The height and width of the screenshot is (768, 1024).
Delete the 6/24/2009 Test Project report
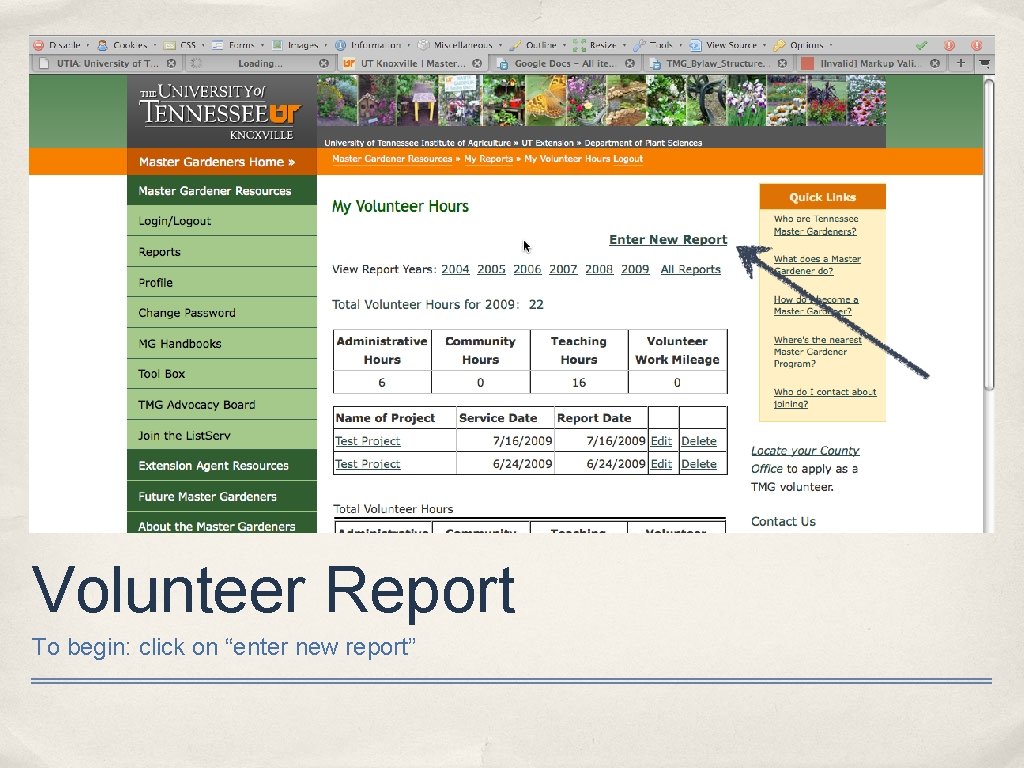coord(699,464)
